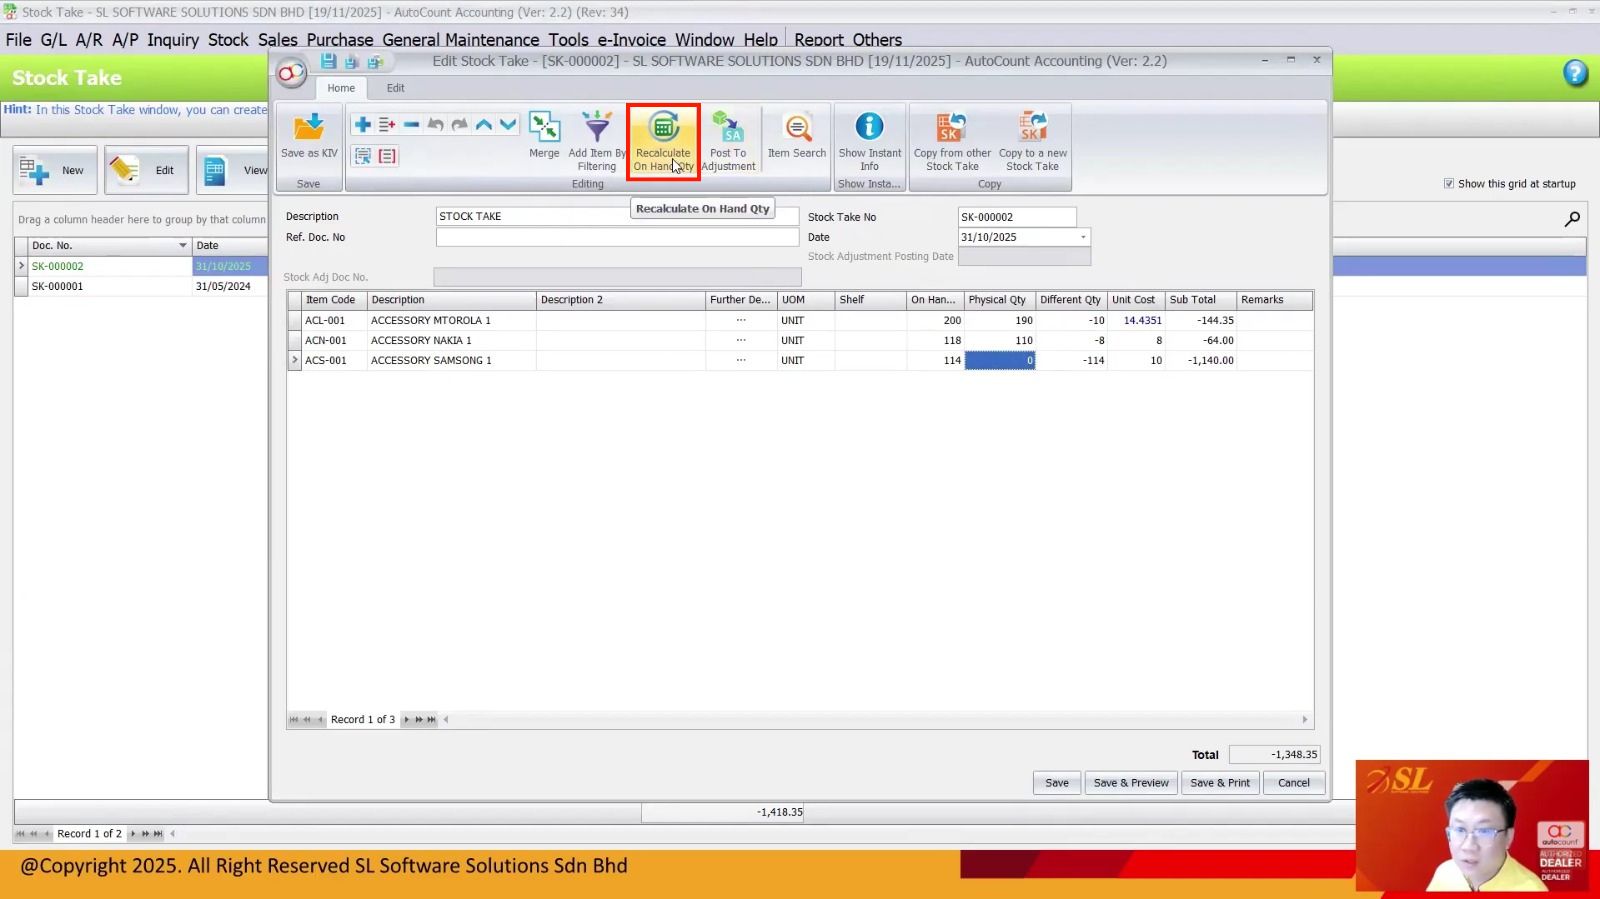Select Physical Qty 190 cell

point(1000,320)
